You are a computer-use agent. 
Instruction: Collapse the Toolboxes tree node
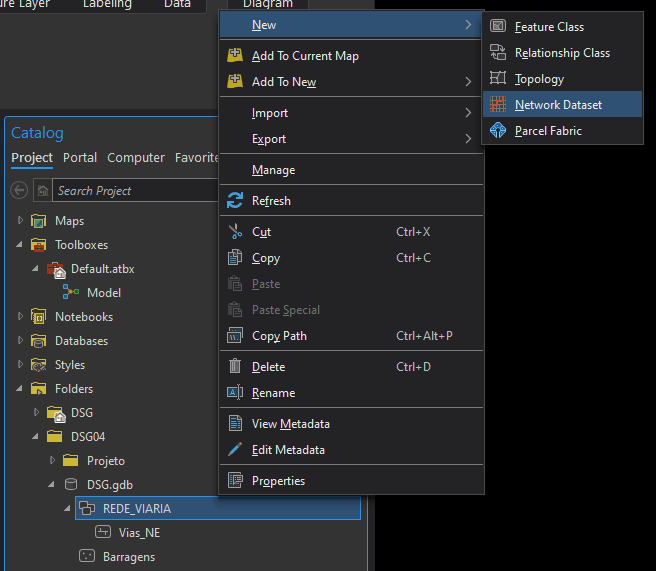click(x=20, y=245)
